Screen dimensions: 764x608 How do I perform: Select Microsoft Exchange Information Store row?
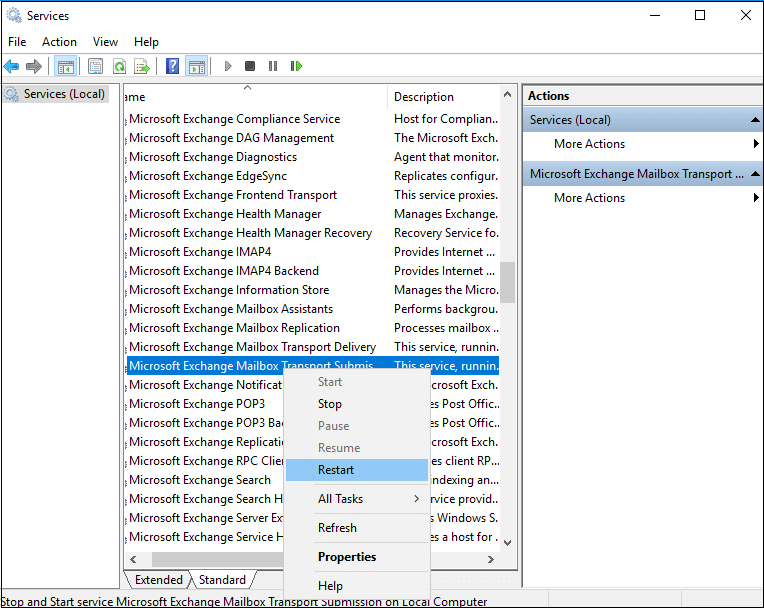point(312,290)
